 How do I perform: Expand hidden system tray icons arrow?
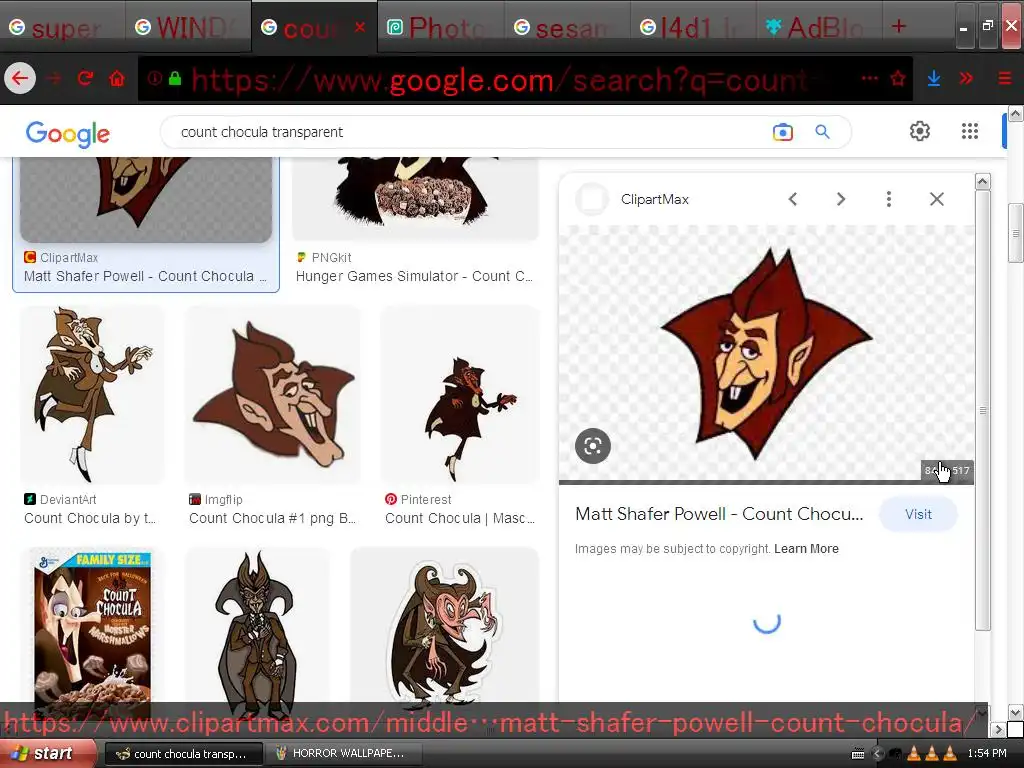tap(877, 754)
